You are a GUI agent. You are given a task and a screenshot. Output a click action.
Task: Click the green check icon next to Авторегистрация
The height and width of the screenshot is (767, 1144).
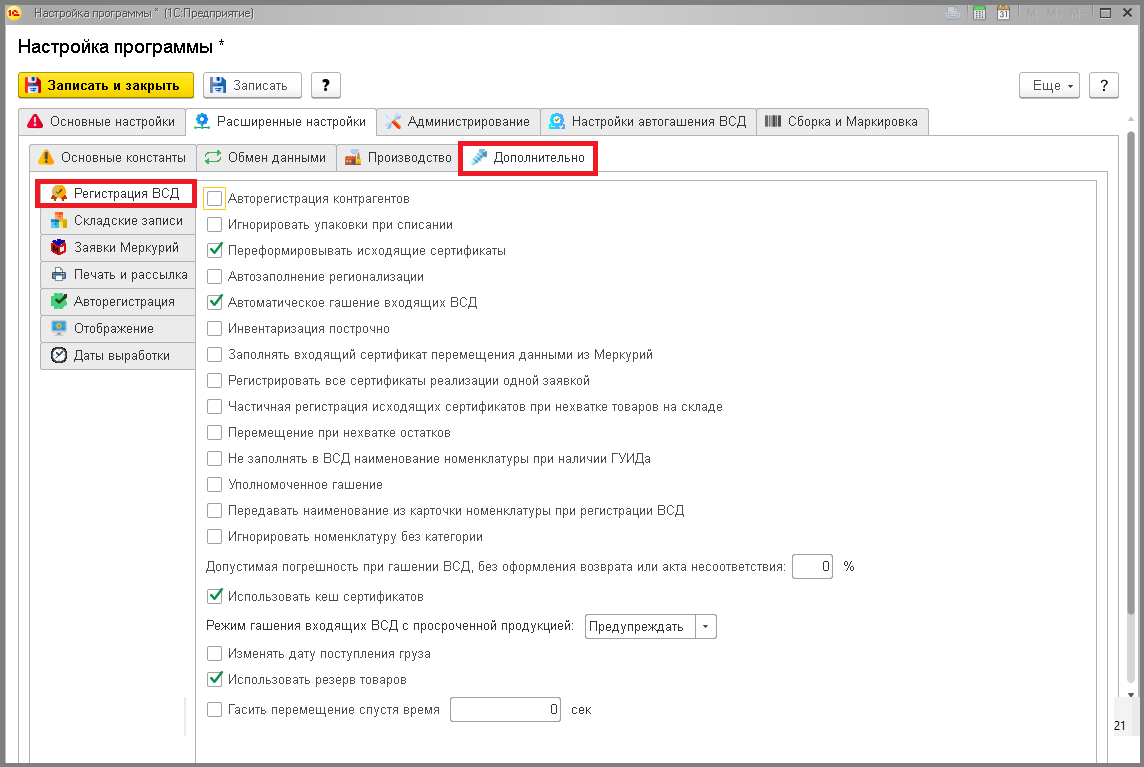pos(59,301)
